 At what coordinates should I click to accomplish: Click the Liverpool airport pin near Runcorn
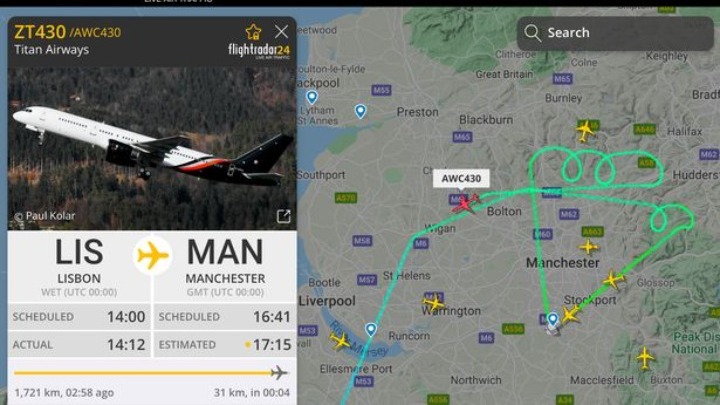[x=371, y=329]
